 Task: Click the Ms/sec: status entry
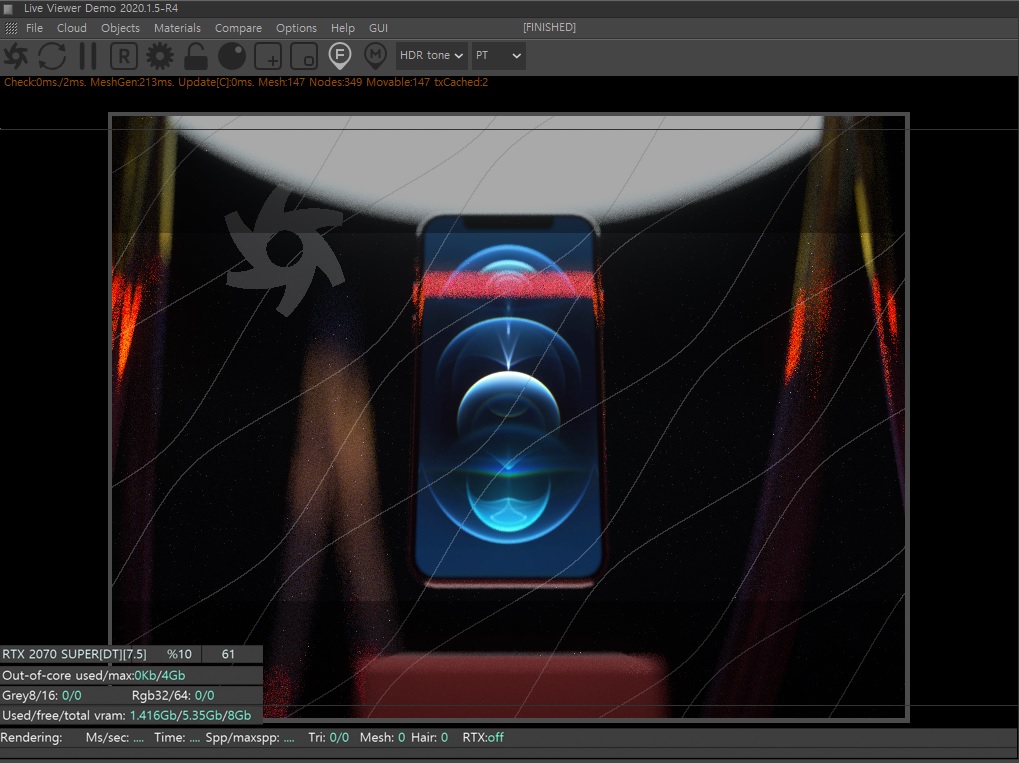[x=114, y=738]
